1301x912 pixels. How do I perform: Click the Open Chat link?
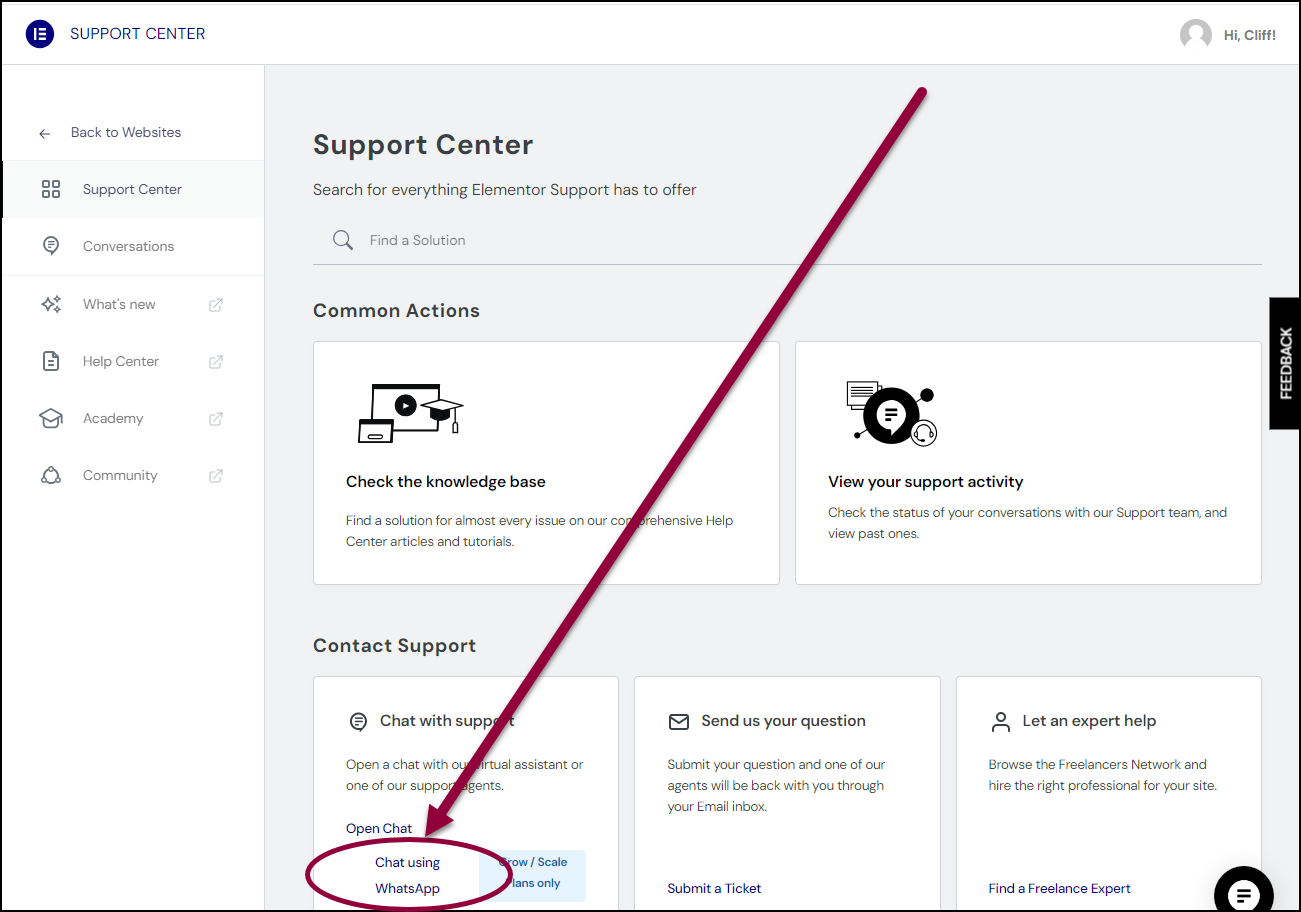click(x=379, y=828)
